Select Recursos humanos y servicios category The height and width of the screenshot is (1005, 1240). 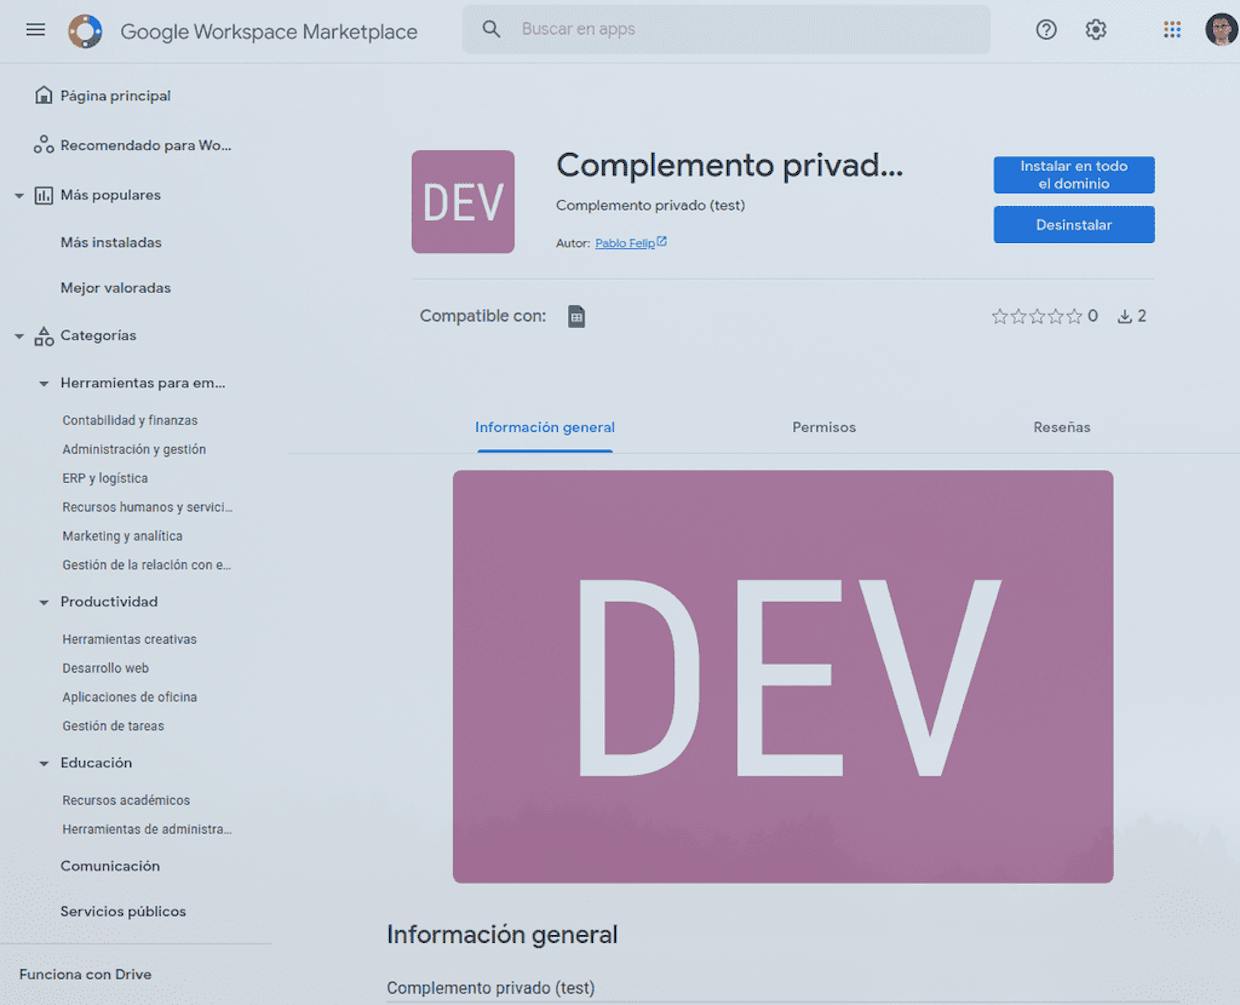click(x=147, y=507)
